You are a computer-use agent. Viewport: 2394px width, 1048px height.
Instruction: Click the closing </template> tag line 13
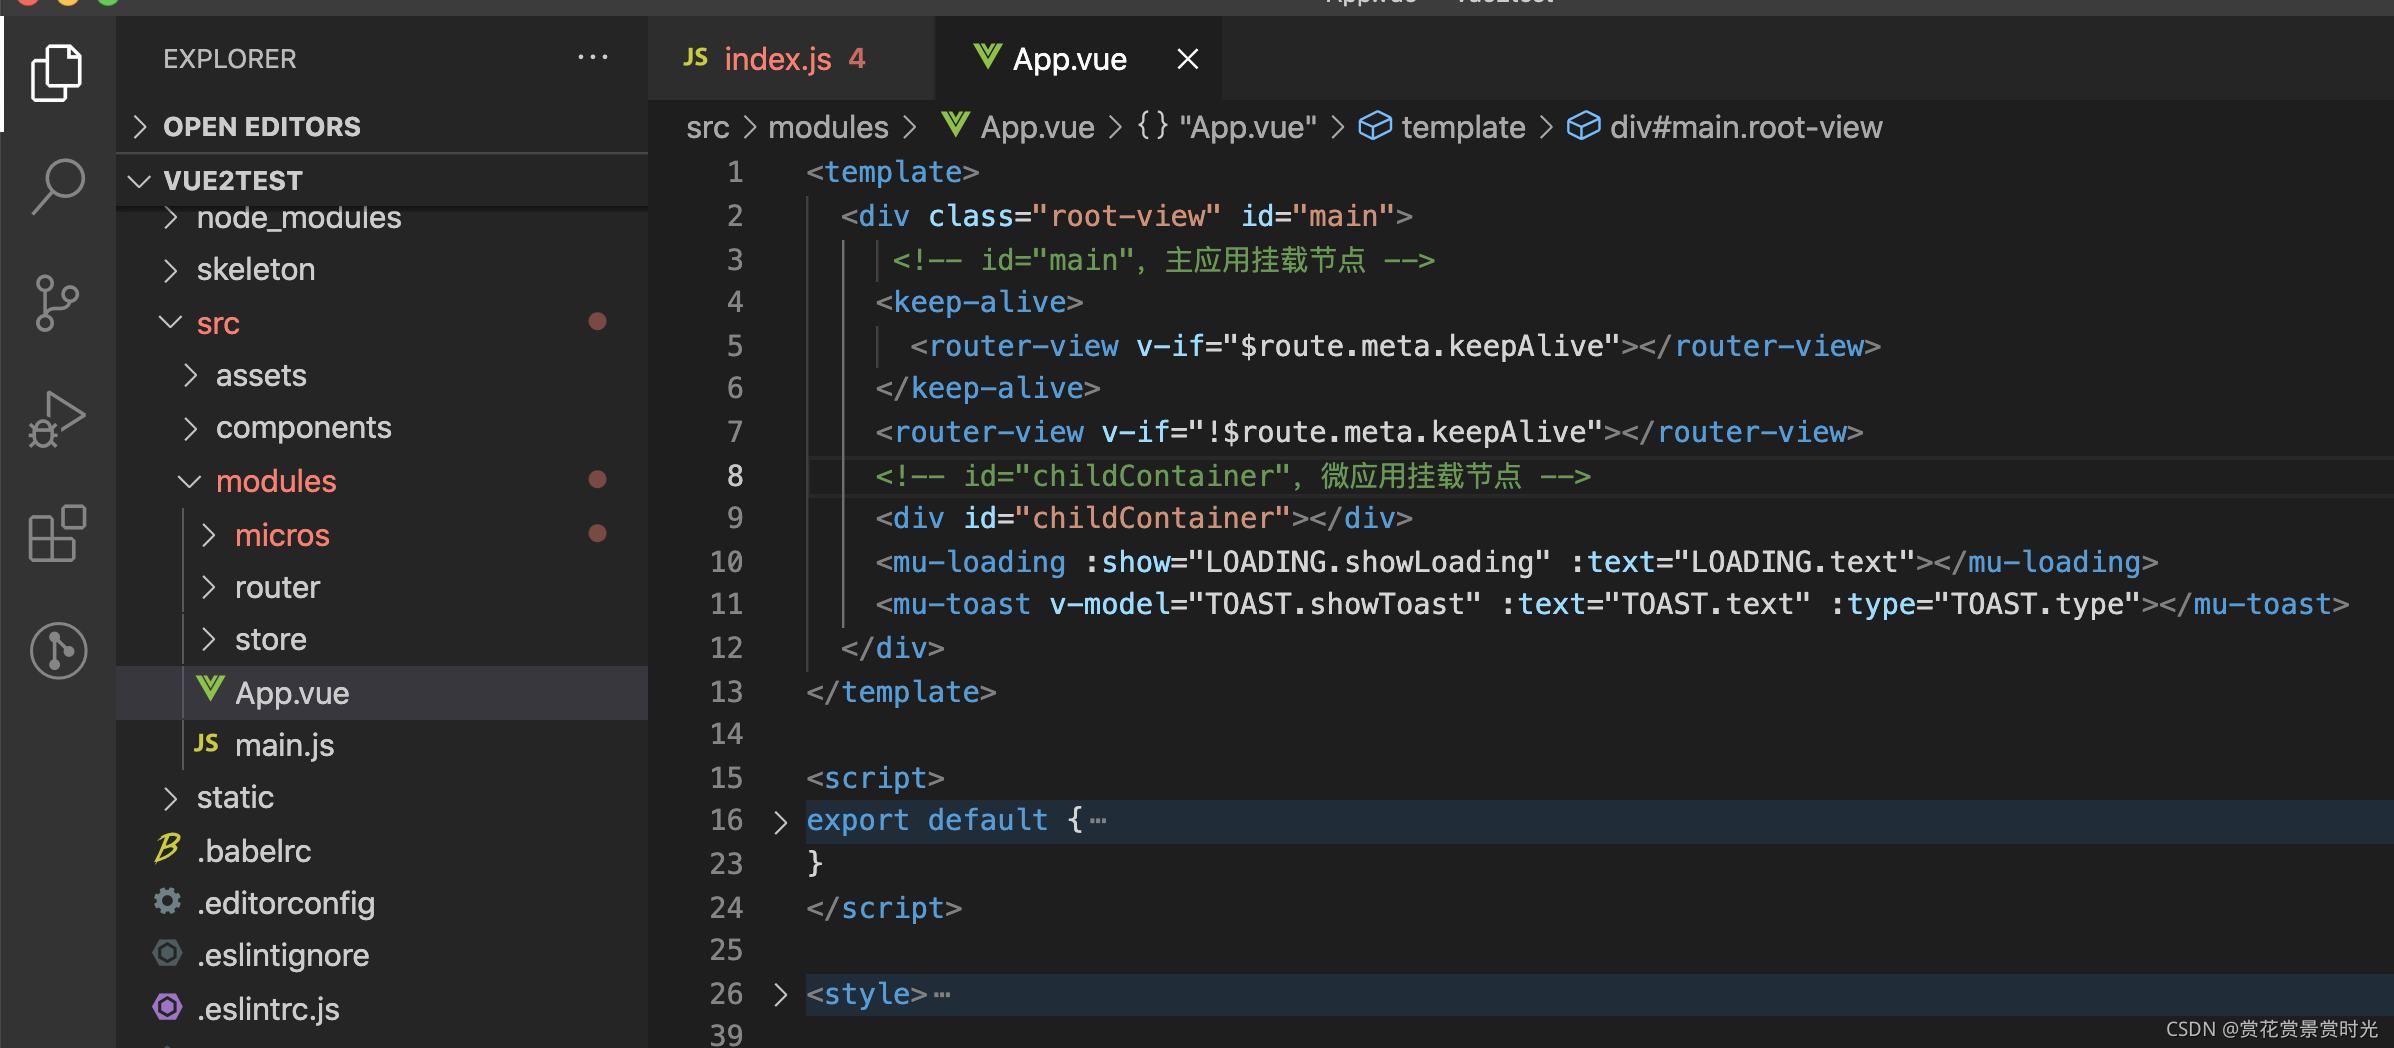point(901,692)
